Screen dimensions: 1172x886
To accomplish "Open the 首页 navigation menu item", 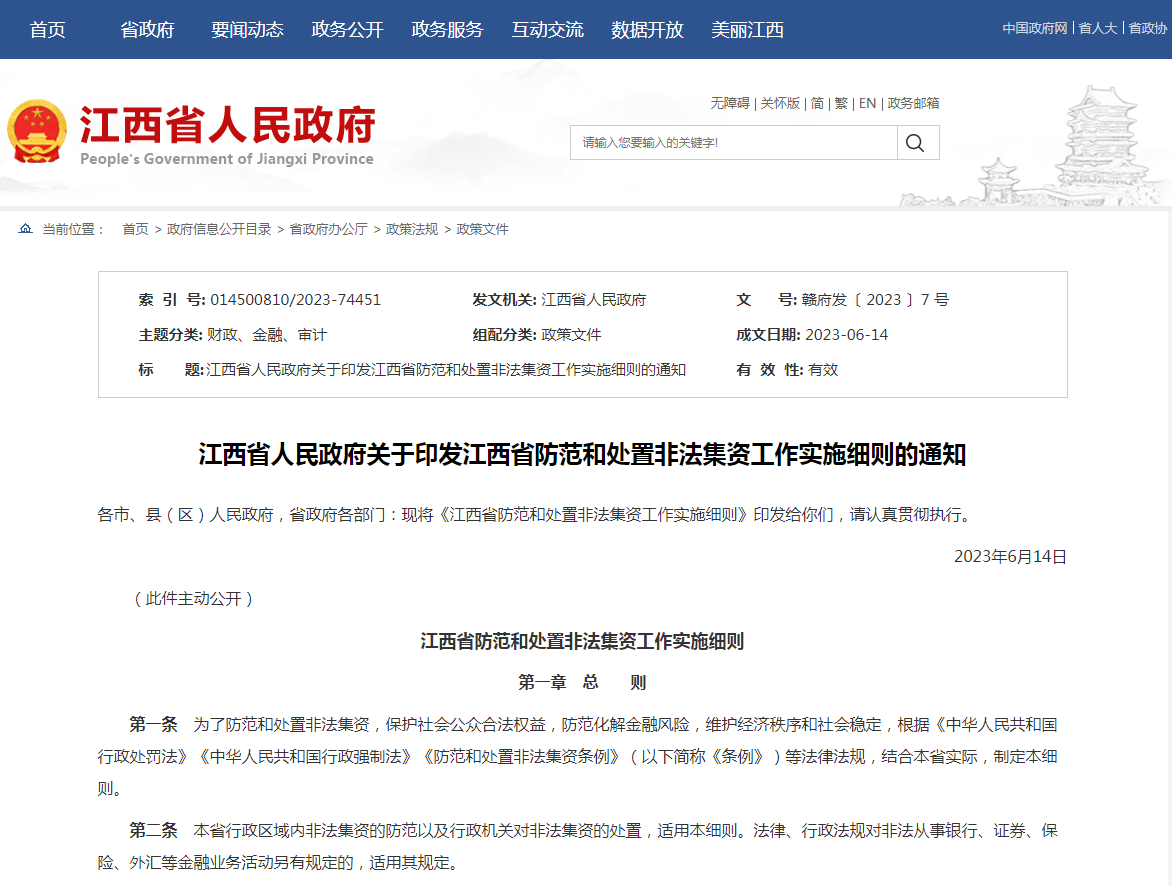I will [x=47, y=30].
